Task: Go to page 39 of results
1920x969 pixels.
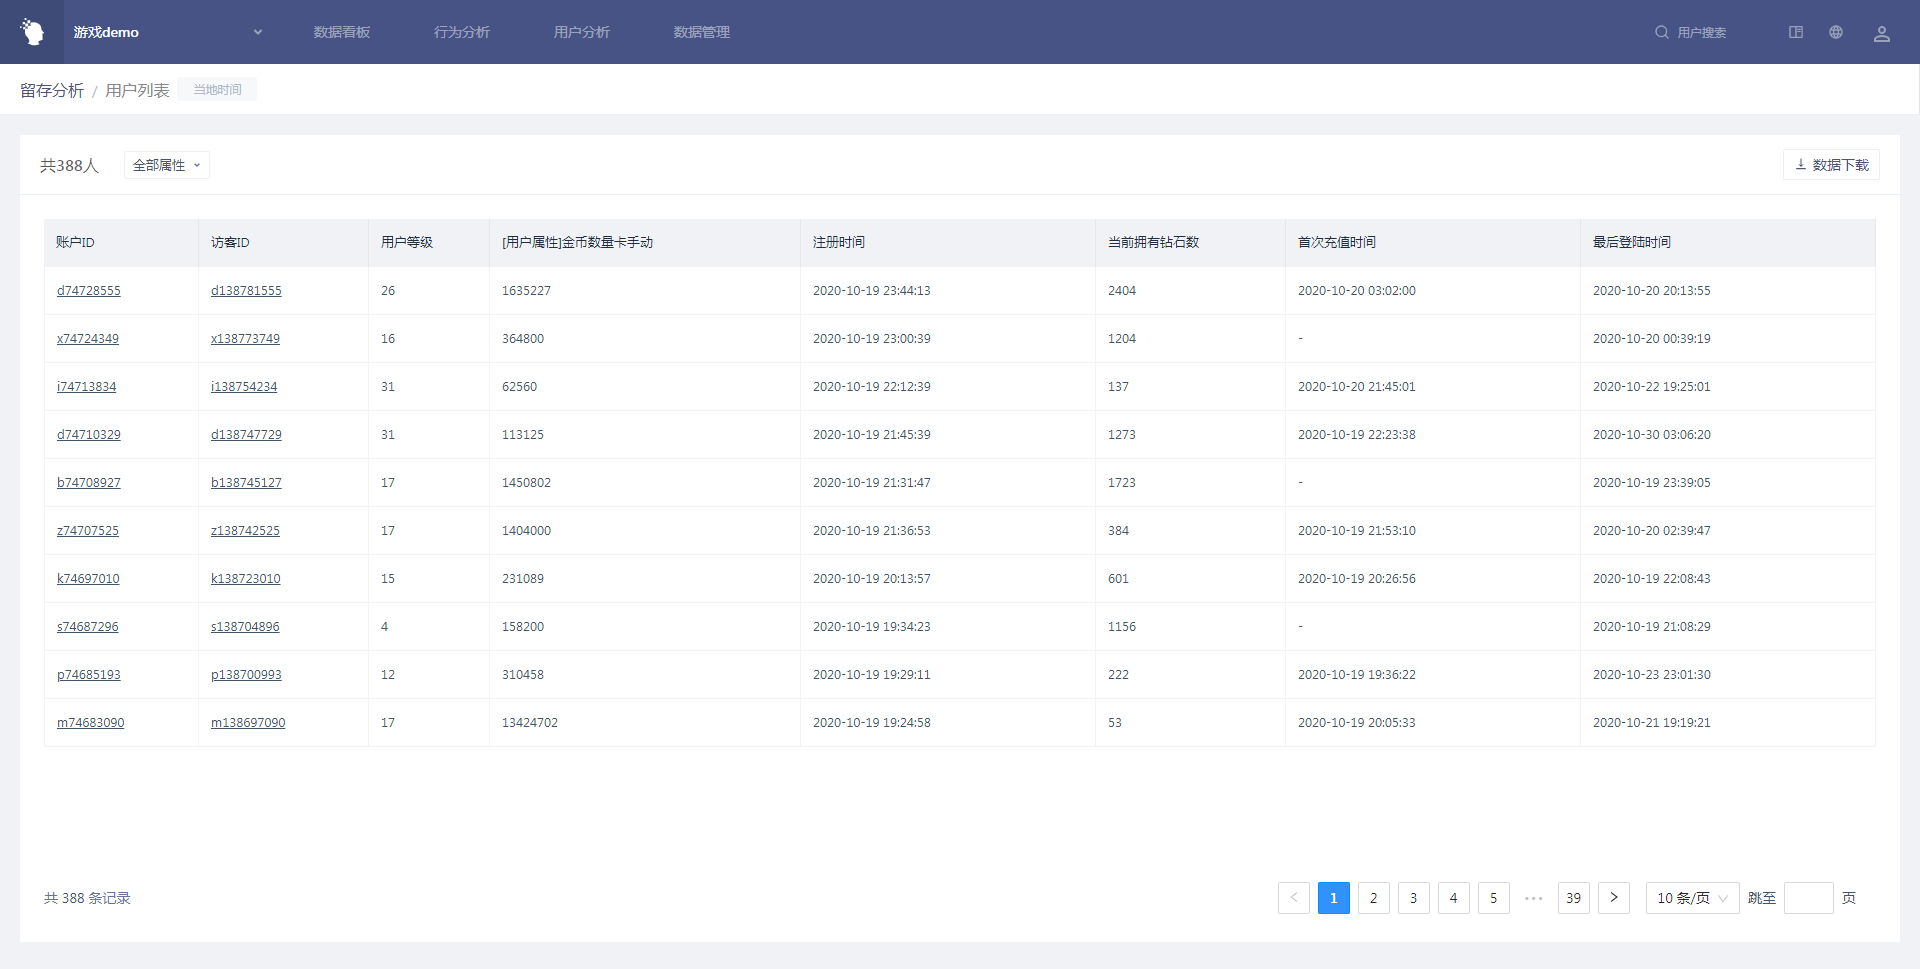Action: pos(1573,898)
